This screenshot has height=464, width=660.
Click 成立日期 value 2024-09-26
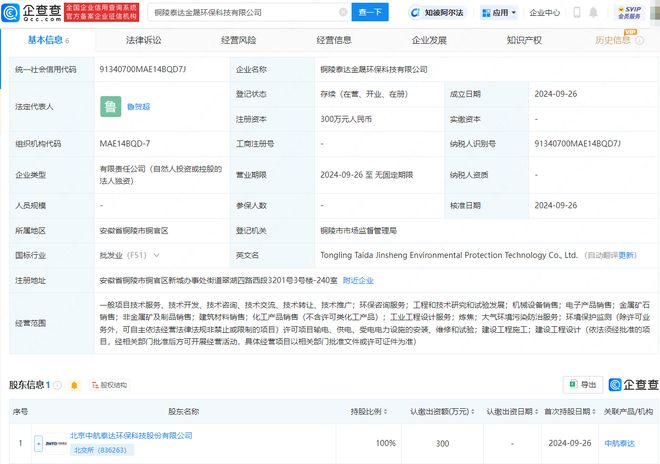coord(556,94)
